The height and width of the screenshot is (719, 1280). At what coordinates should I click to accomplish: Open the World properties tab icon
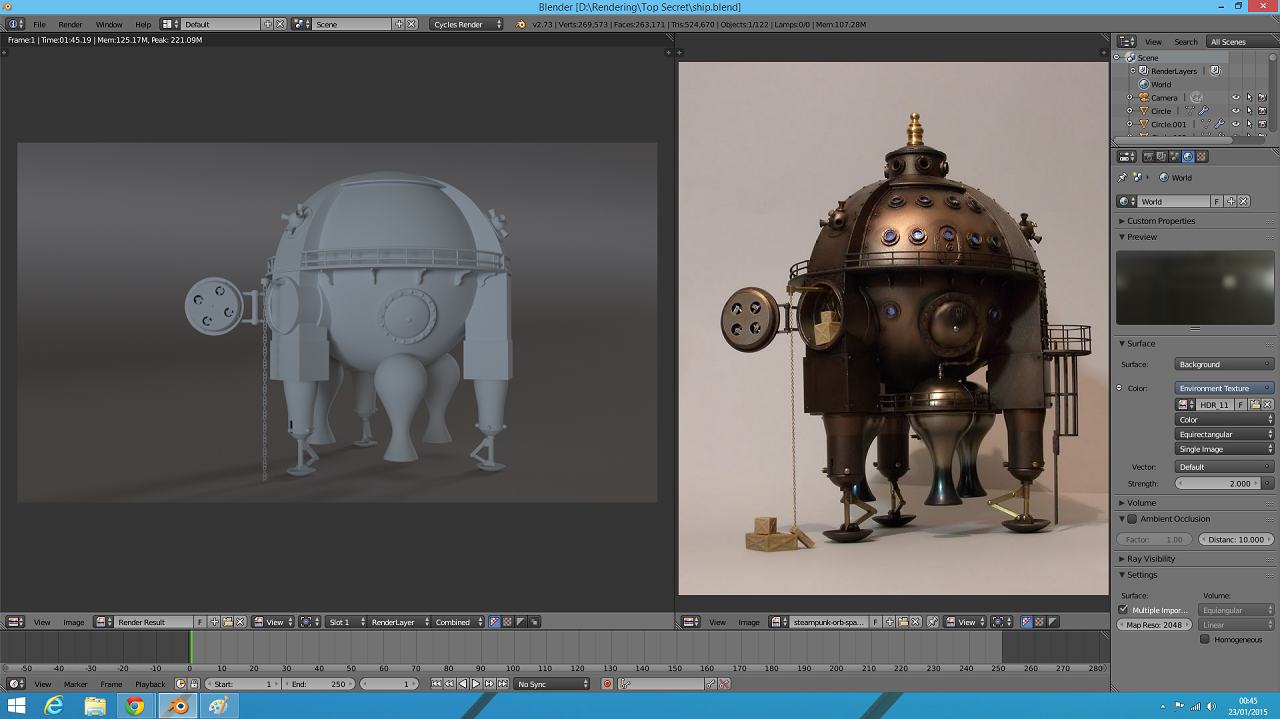(1188, 157)
